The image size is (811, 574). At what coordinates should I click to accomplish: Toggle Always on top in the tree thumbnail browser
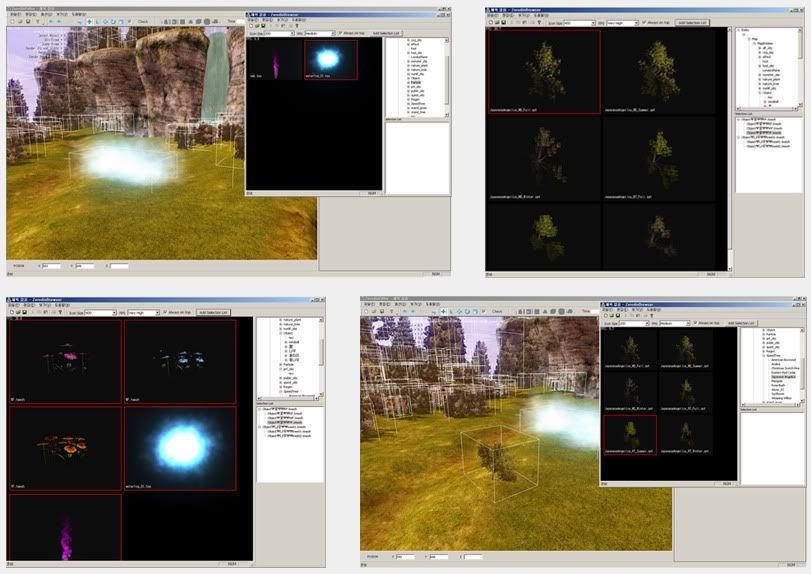click(x=657, y=23)
